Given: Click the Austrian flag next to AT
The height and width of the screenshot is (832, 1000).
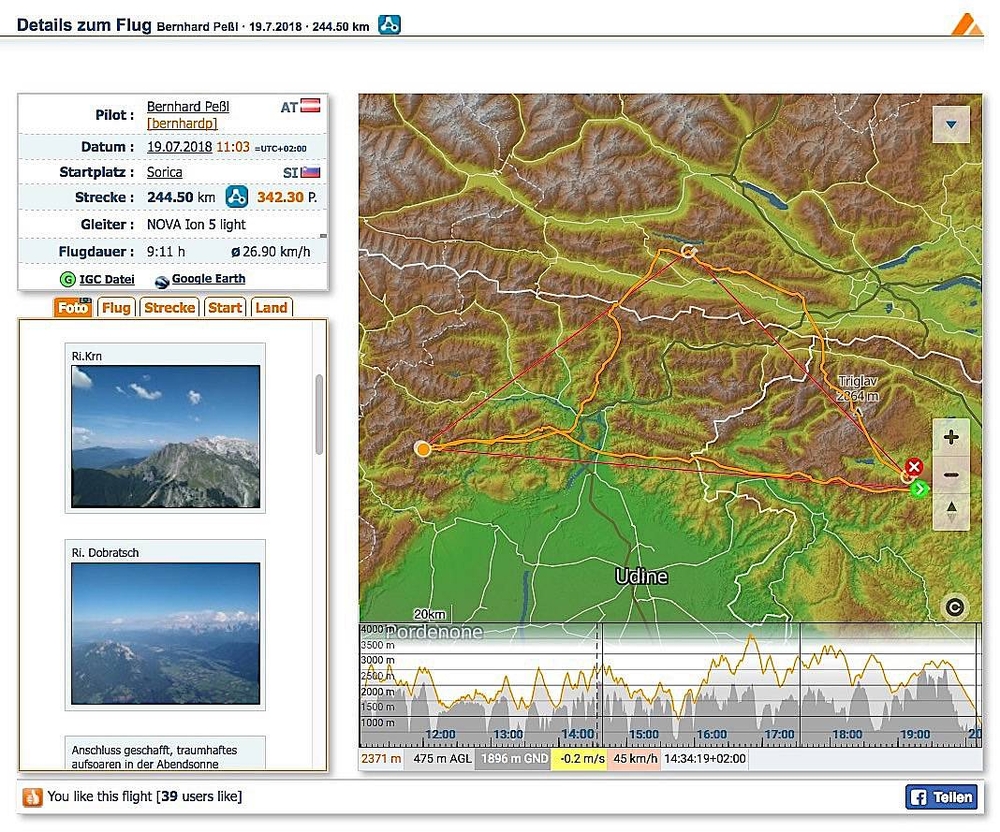Looking at the screenshot, I should pos(310,105).
